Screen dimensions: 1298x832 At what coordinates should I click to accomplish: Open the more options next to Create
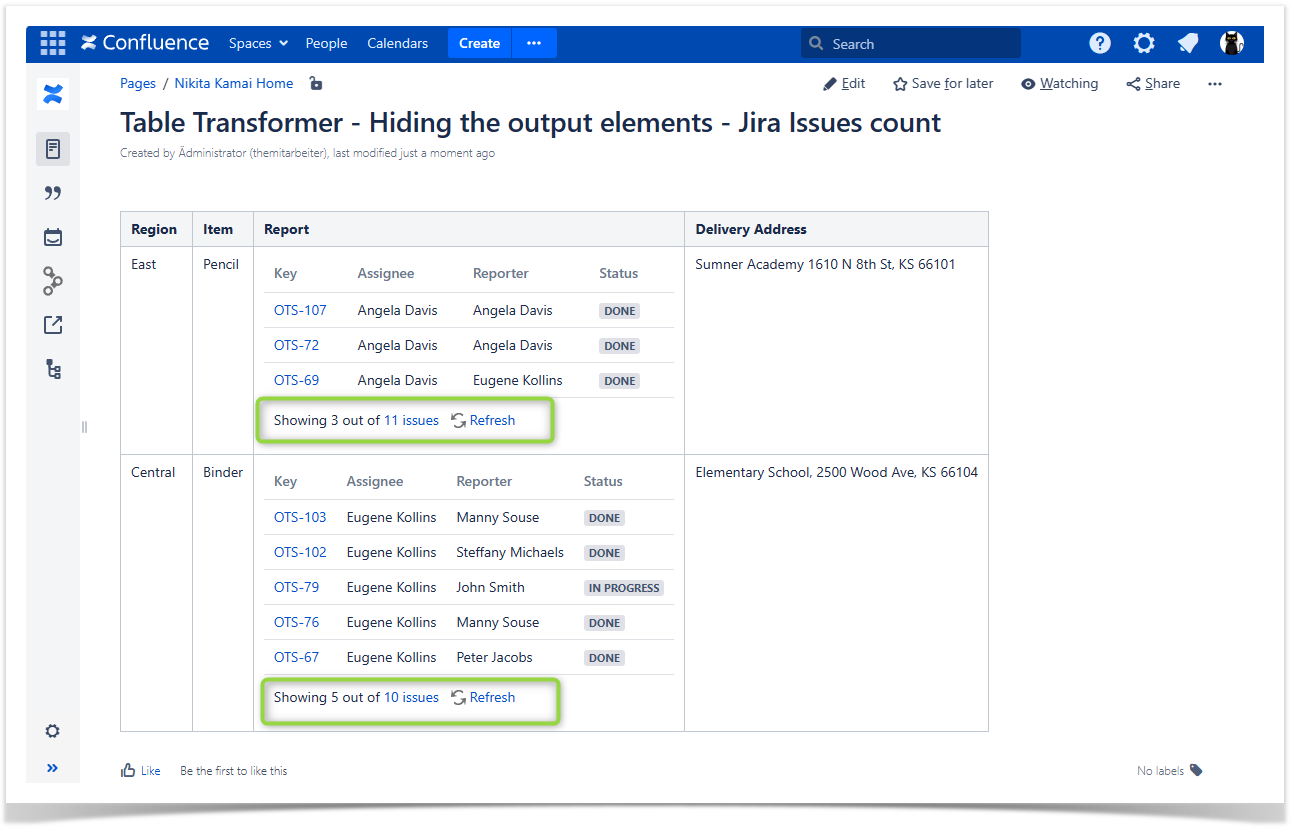(534, 43)
